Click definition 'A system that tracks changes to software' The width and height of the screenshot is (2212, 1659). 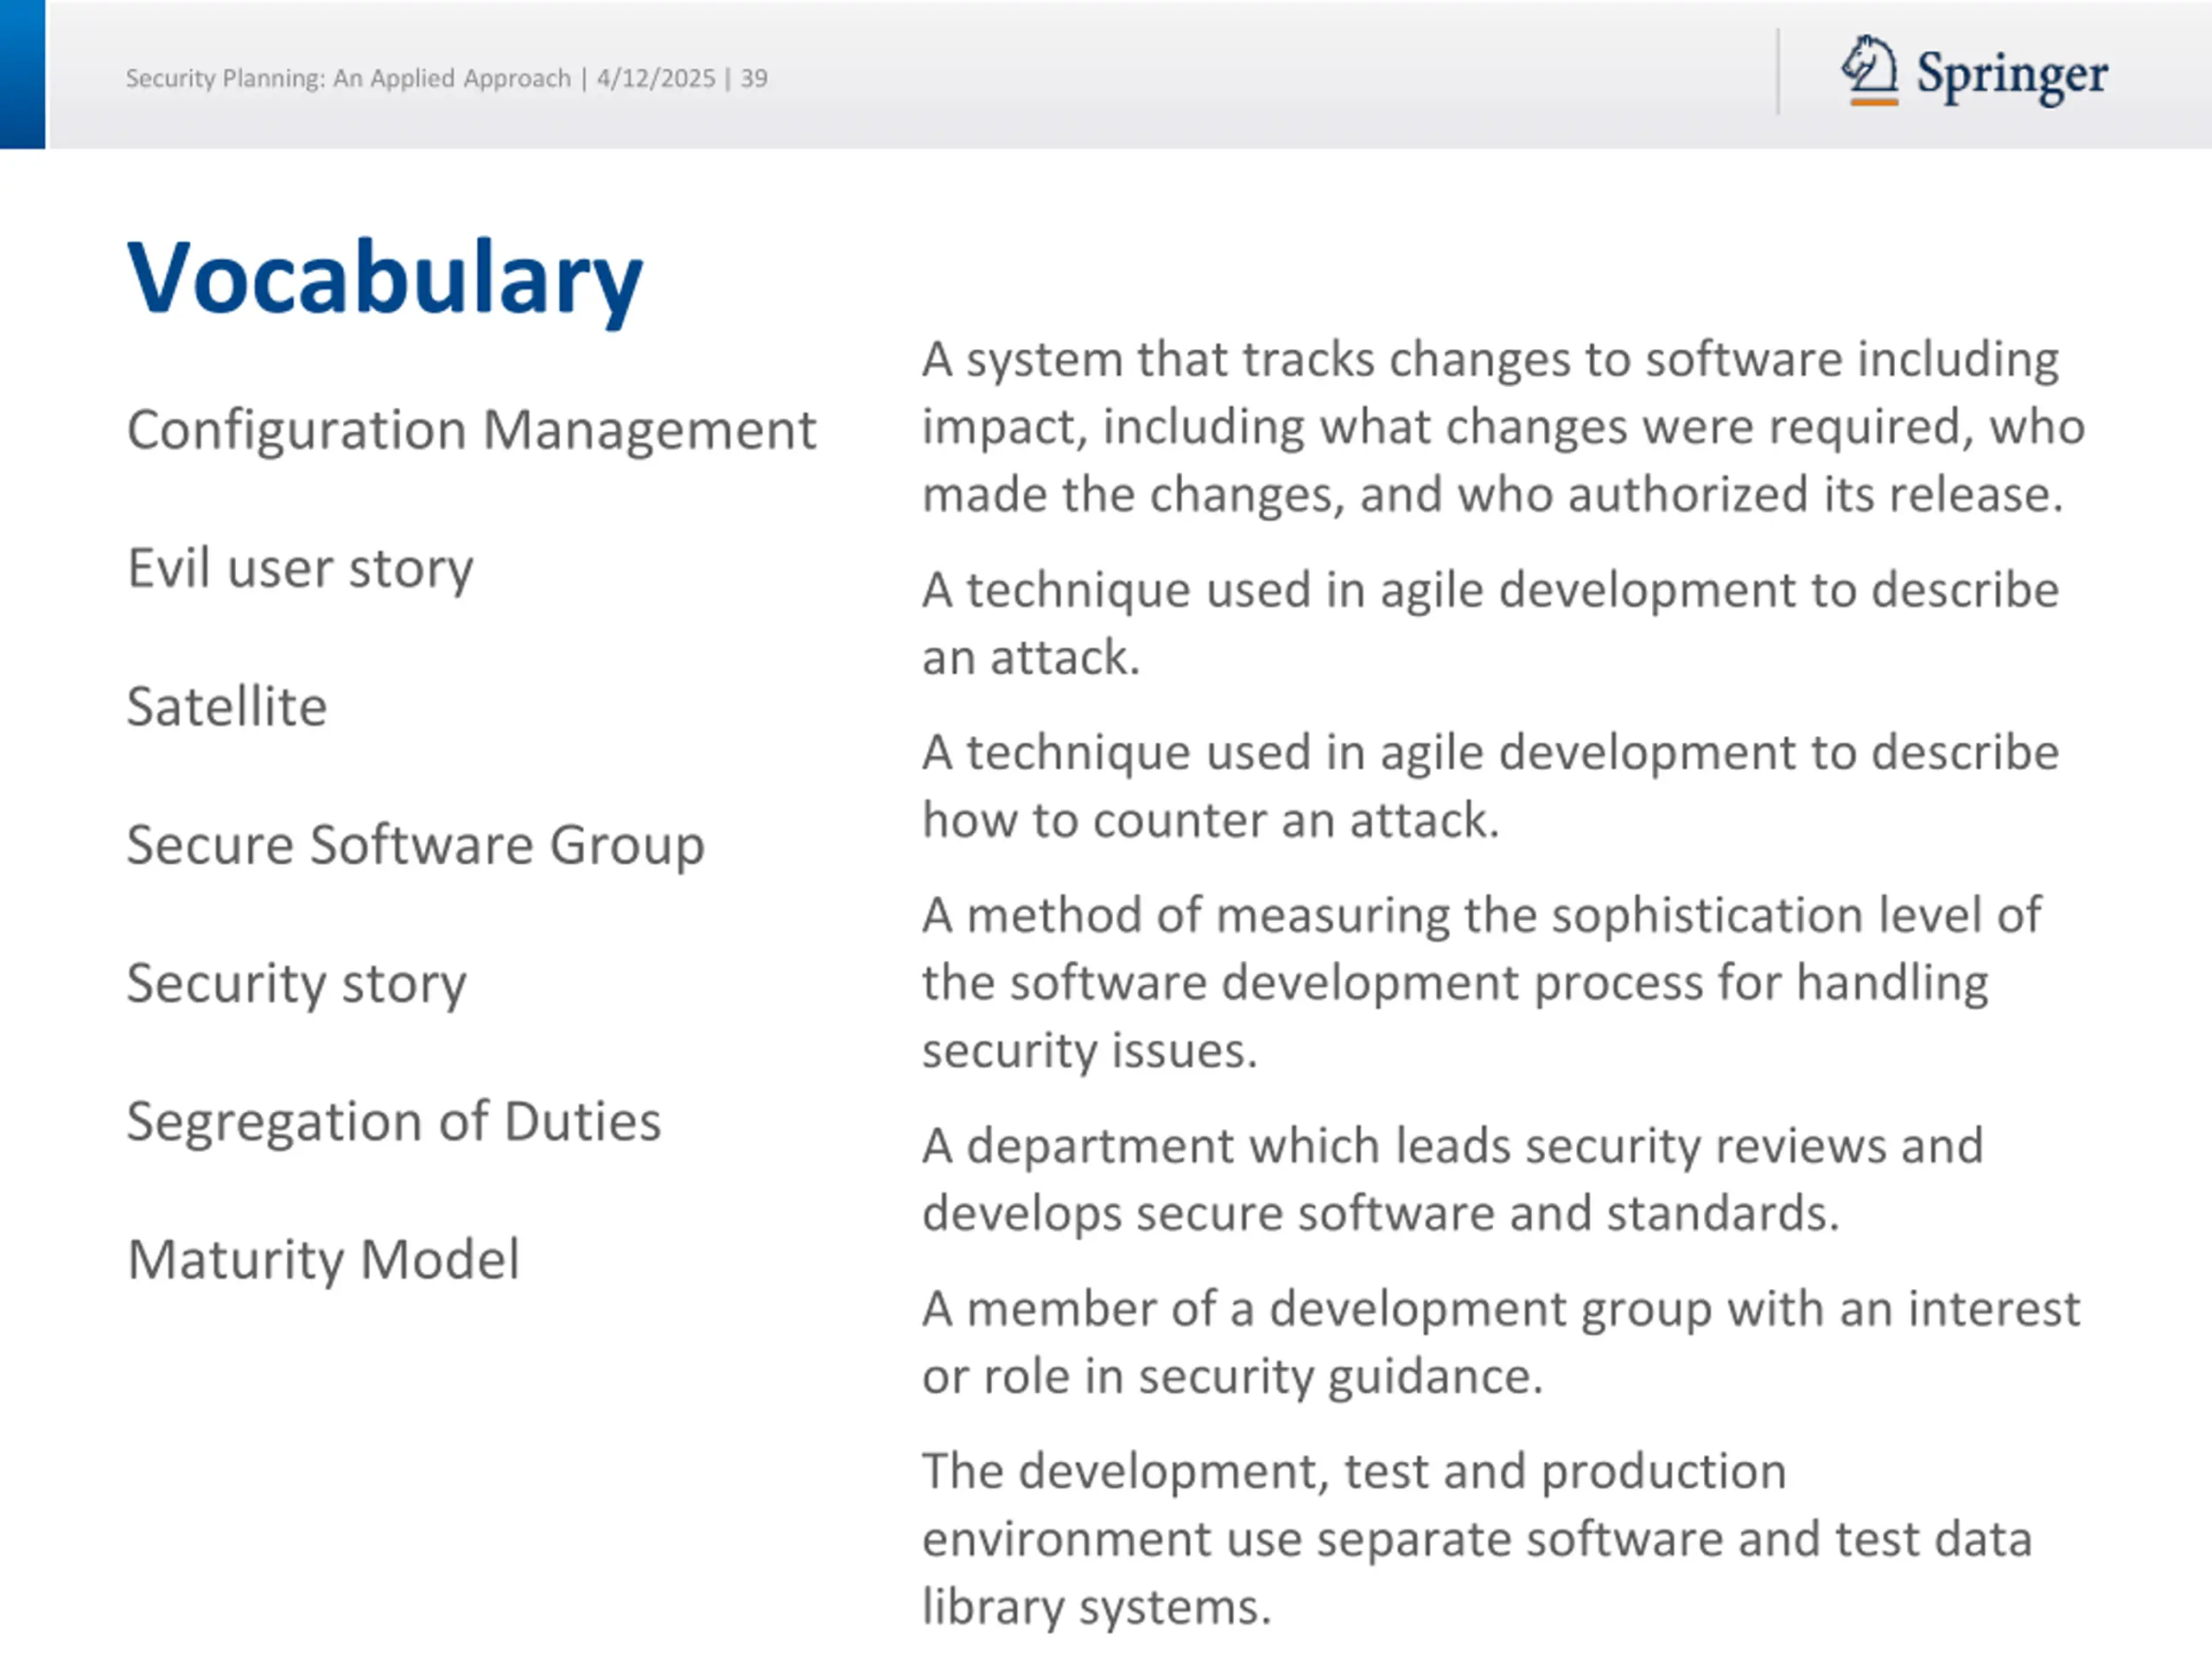click(x=1503, y=427)
